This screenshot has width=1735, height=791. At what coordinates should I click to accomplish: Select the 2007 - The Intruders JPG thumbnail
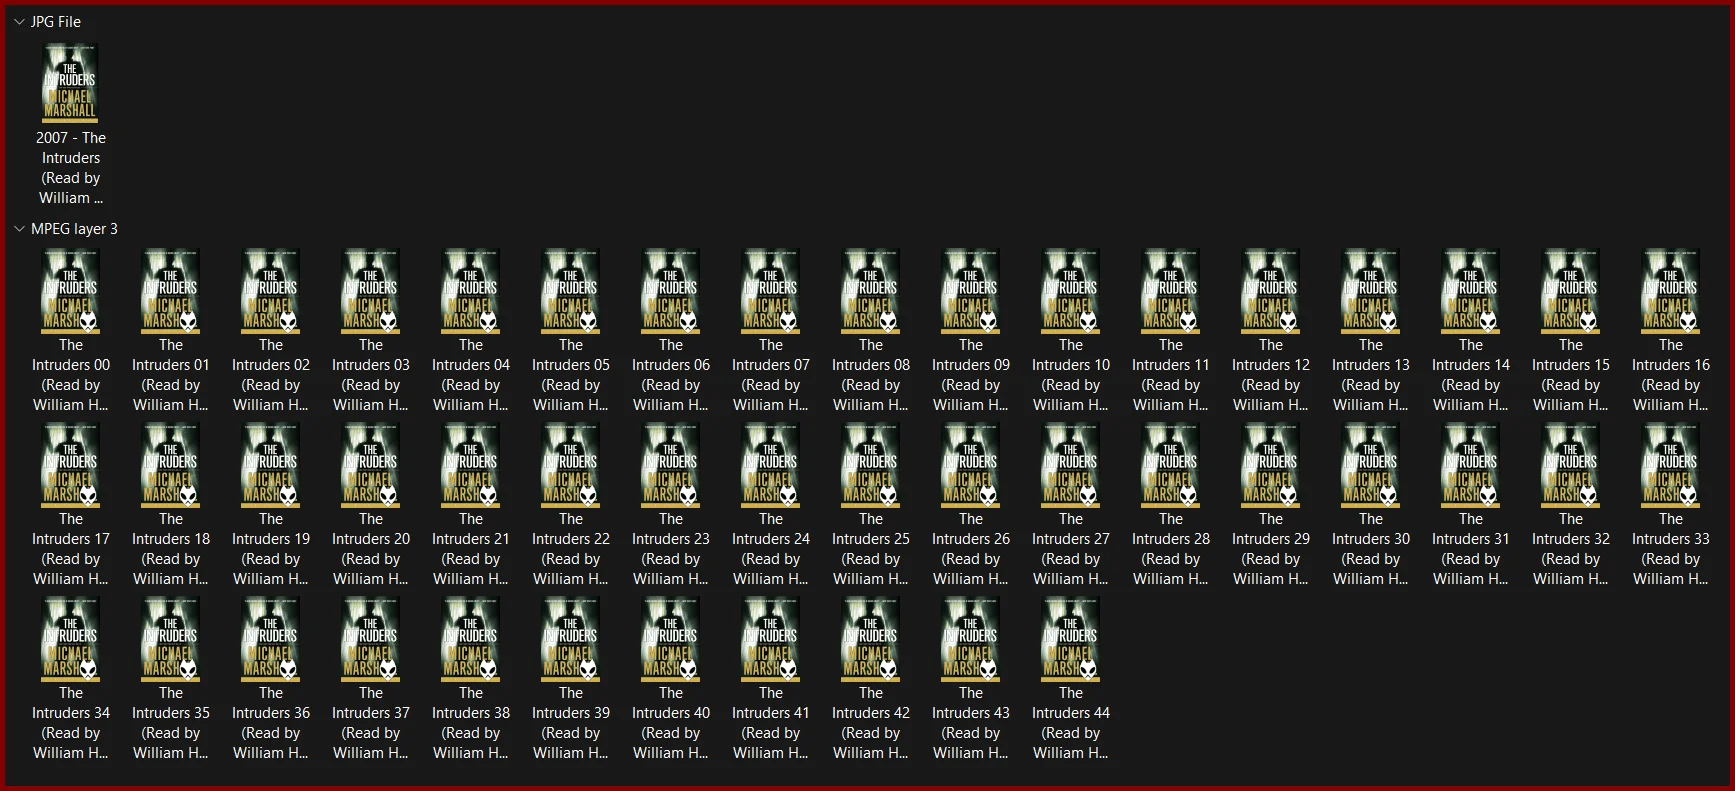(71, 83)
